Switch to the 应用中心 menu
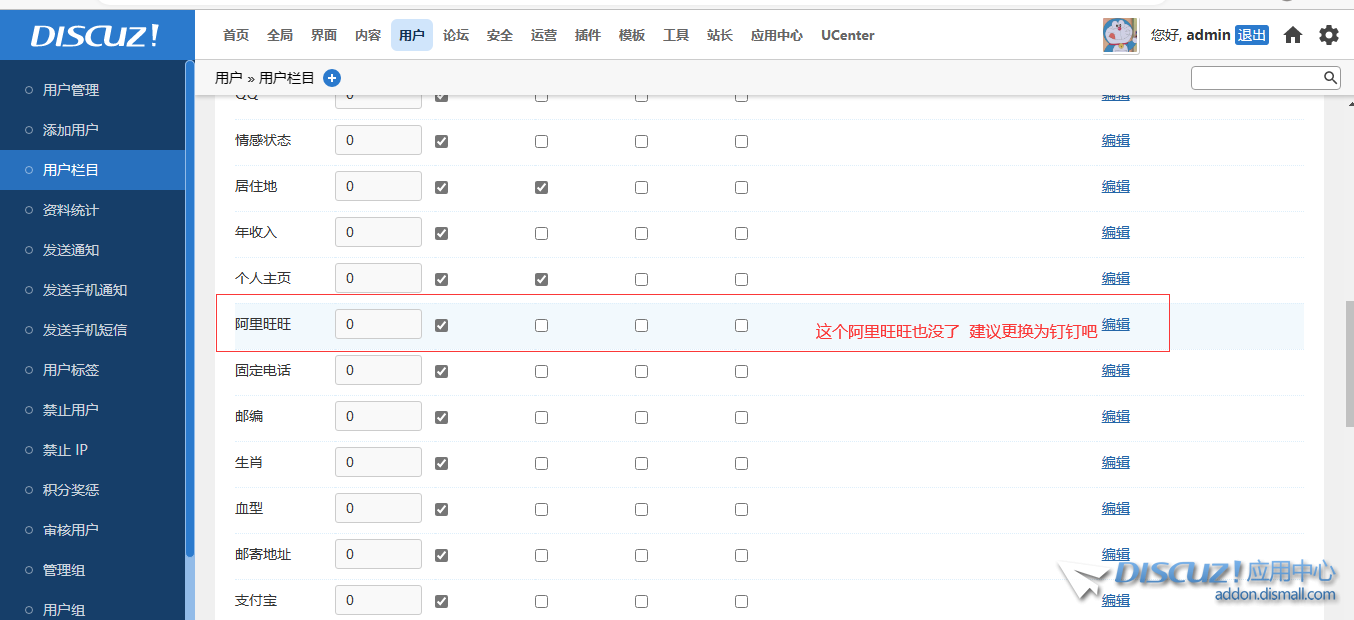This screenshot has width=1354, height=620. (x=777, y=35)
